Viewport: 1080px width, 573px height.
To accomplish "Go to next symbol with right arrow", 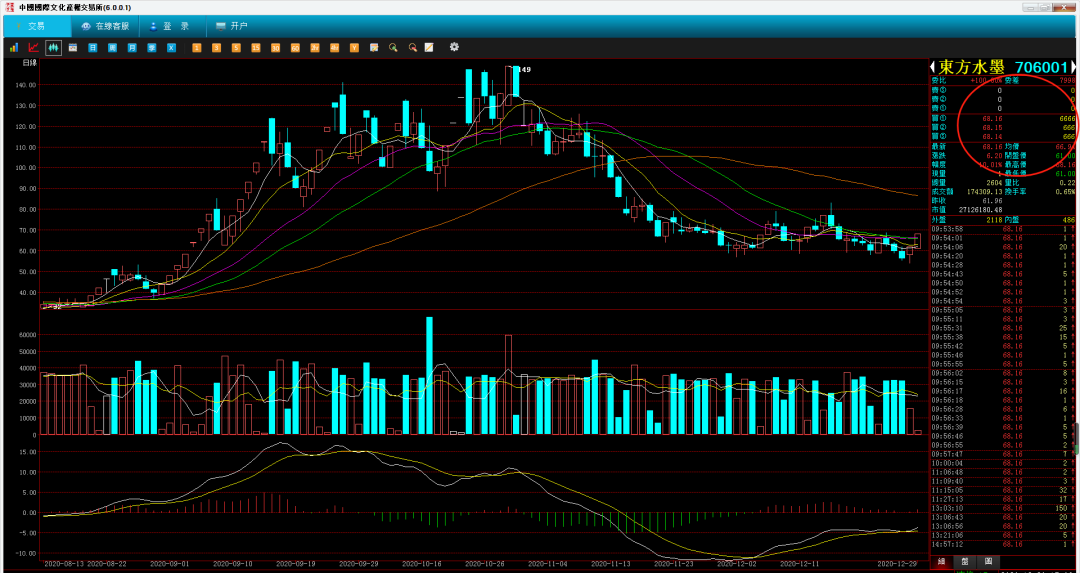I will pos(1072,67).
